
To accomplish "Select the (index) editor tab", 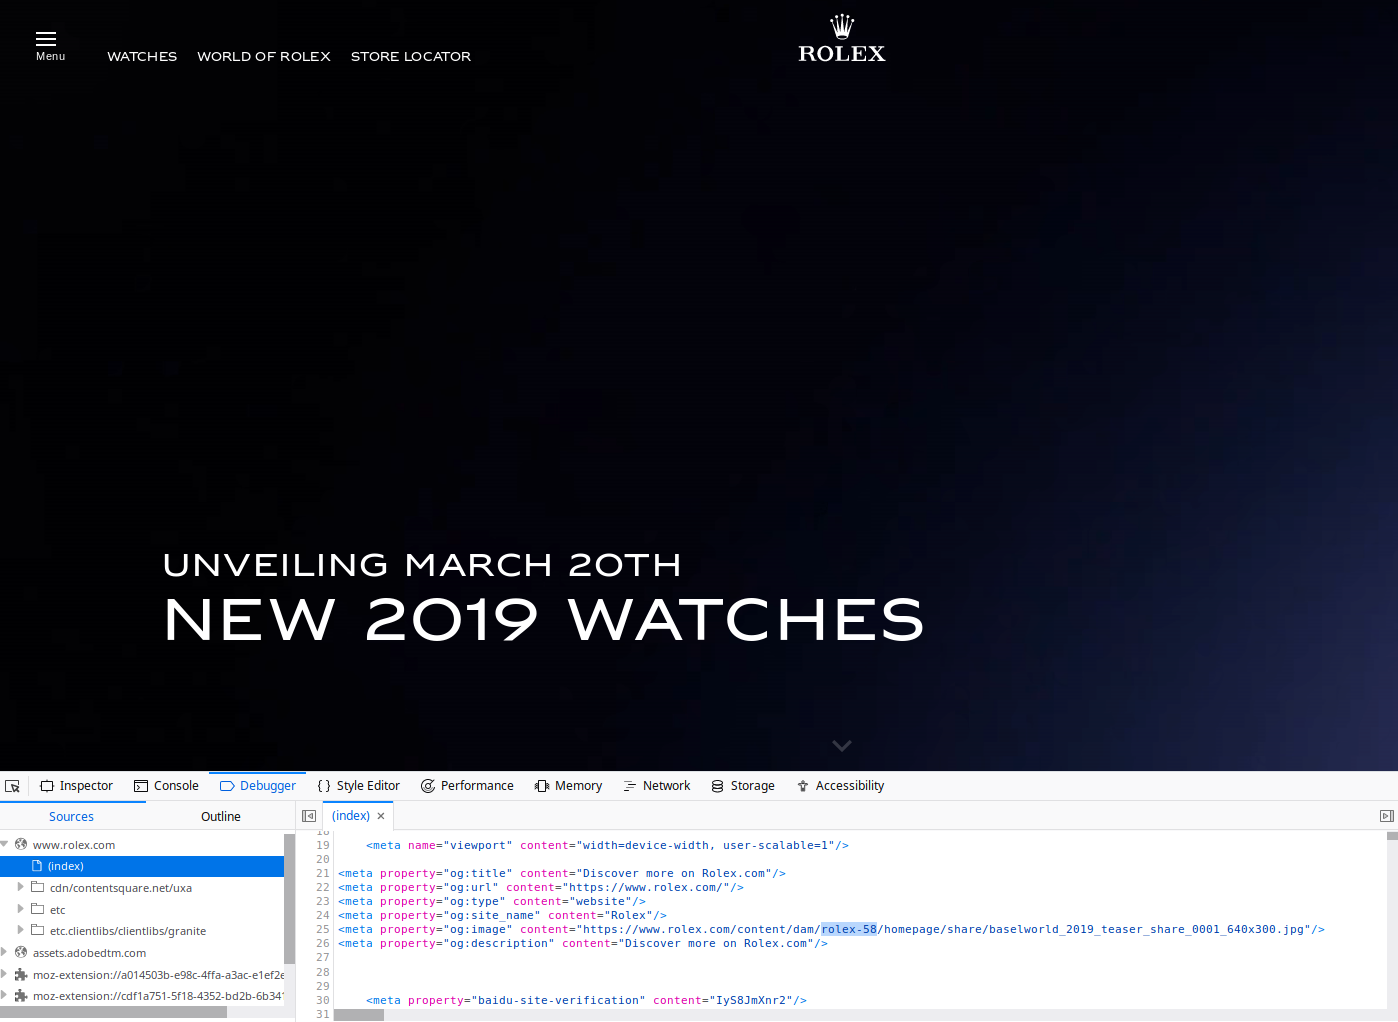I will (351, 816).
